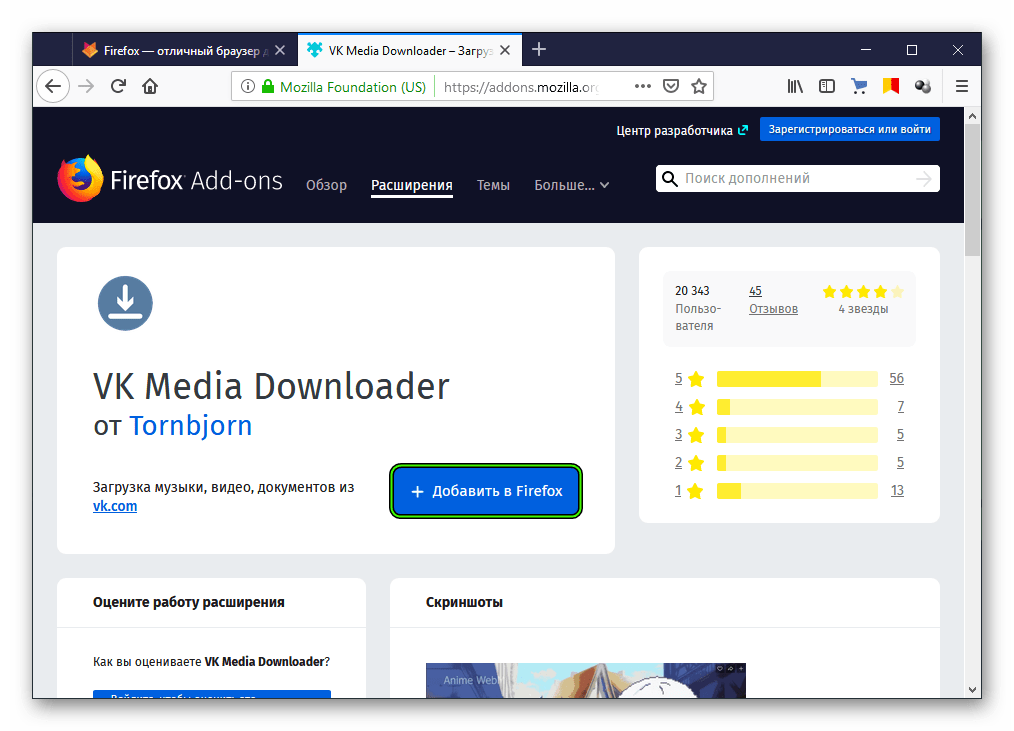
Task: Open the Расширения section
Action: [x=412, y=185]
